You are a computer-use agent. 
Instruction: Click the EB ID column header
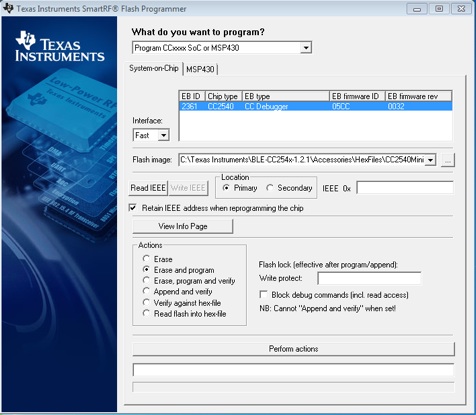pos(192,96)
